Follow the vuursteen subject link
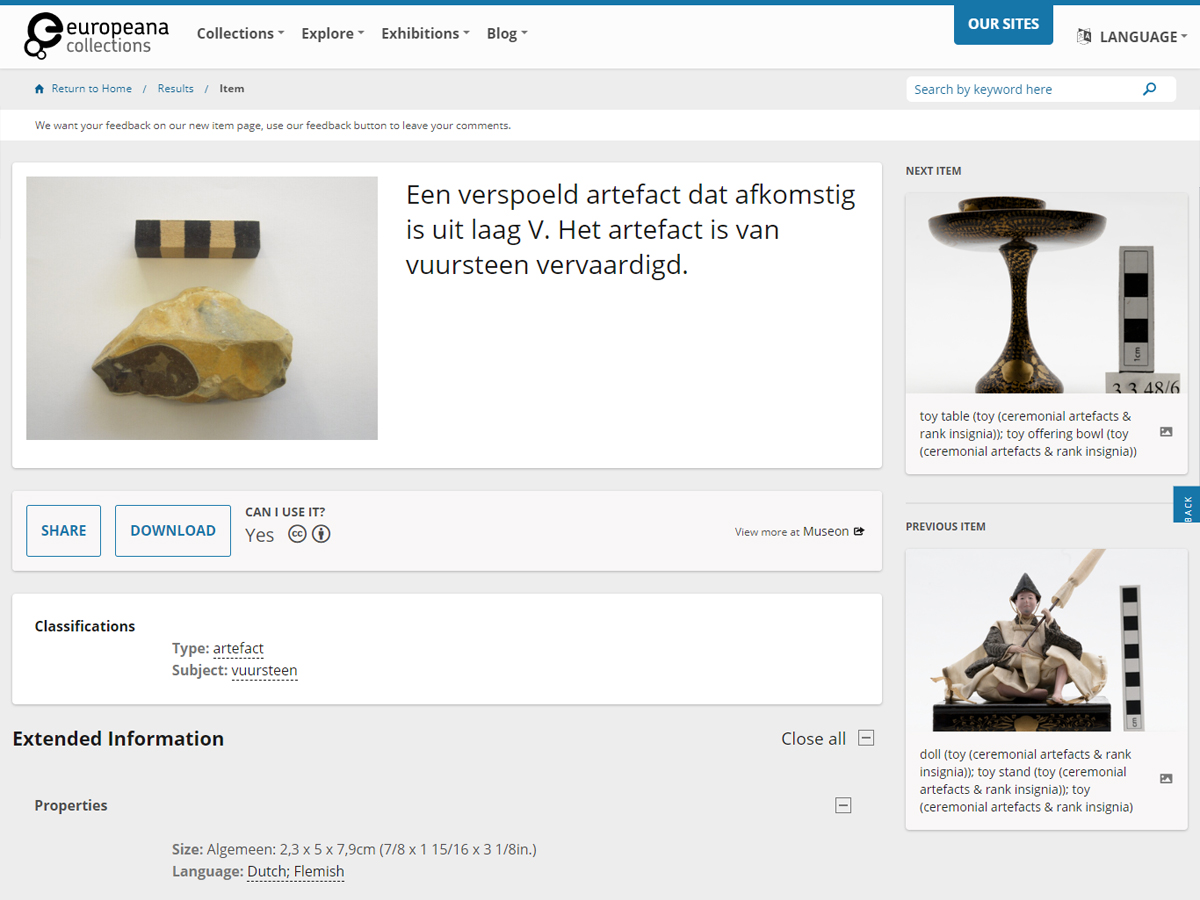The width and height of the screenshot is (1200, 900). [264, 670]
